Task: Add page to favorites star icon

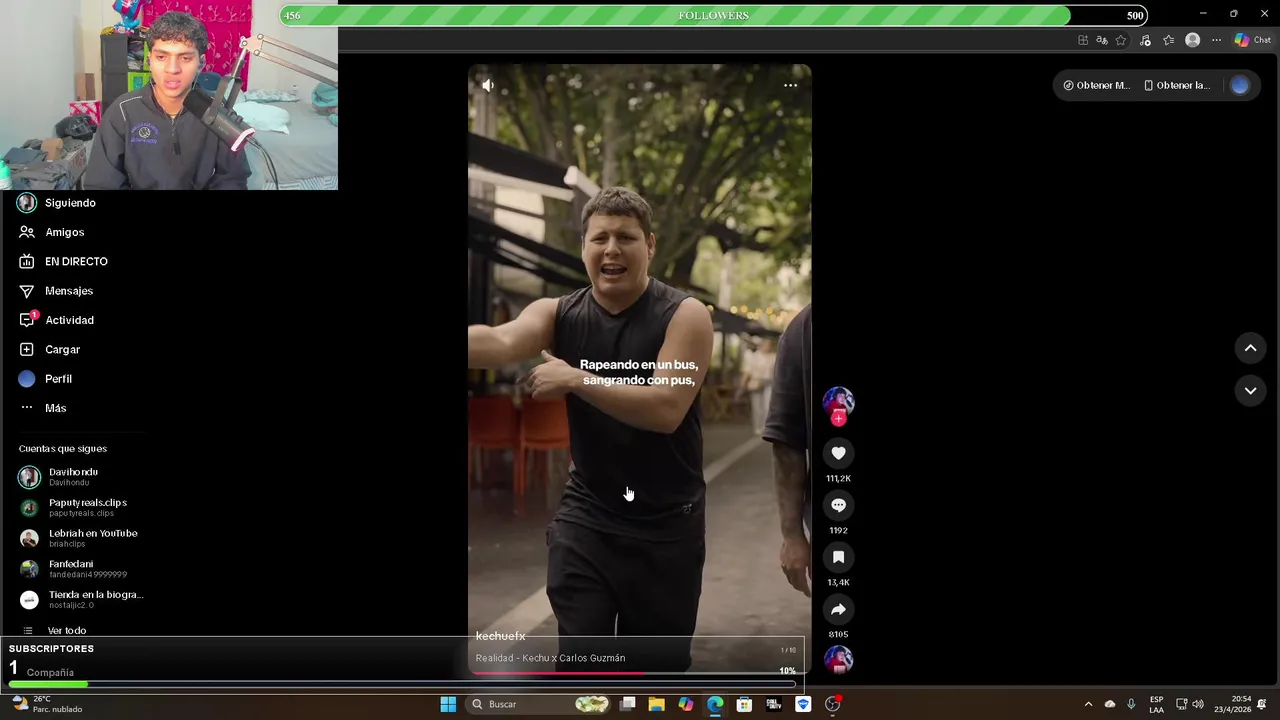Action: [1121, 40]
